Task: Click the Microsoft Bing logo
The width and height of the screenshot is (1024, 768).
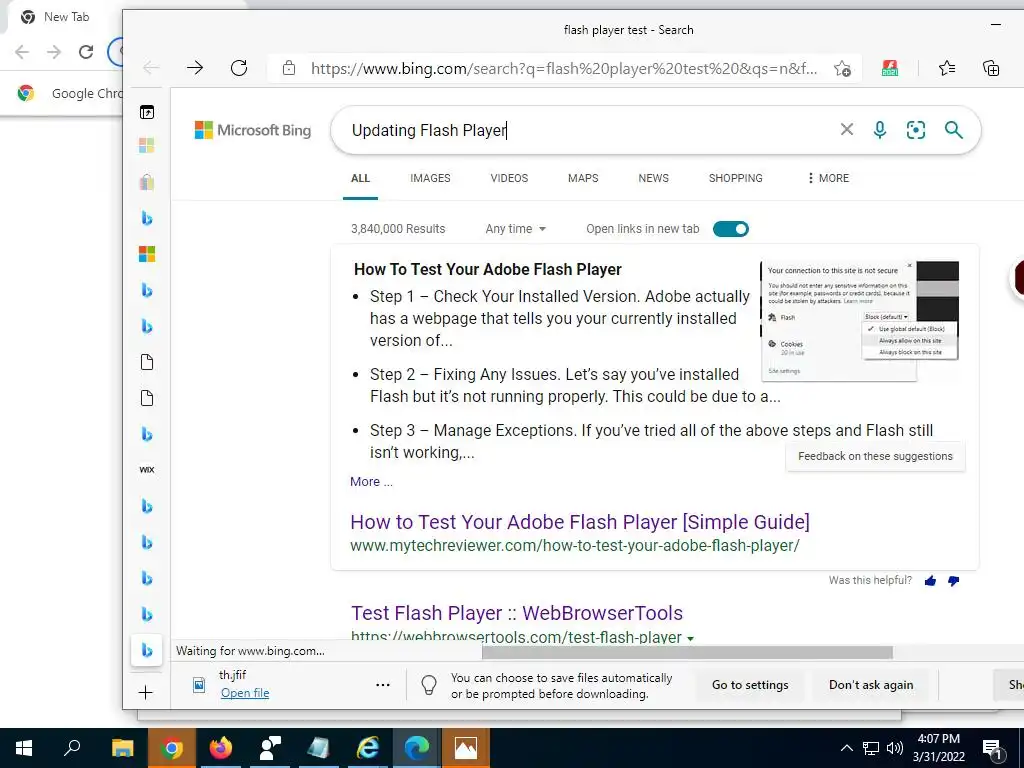Action: click(x=253, y=130)
